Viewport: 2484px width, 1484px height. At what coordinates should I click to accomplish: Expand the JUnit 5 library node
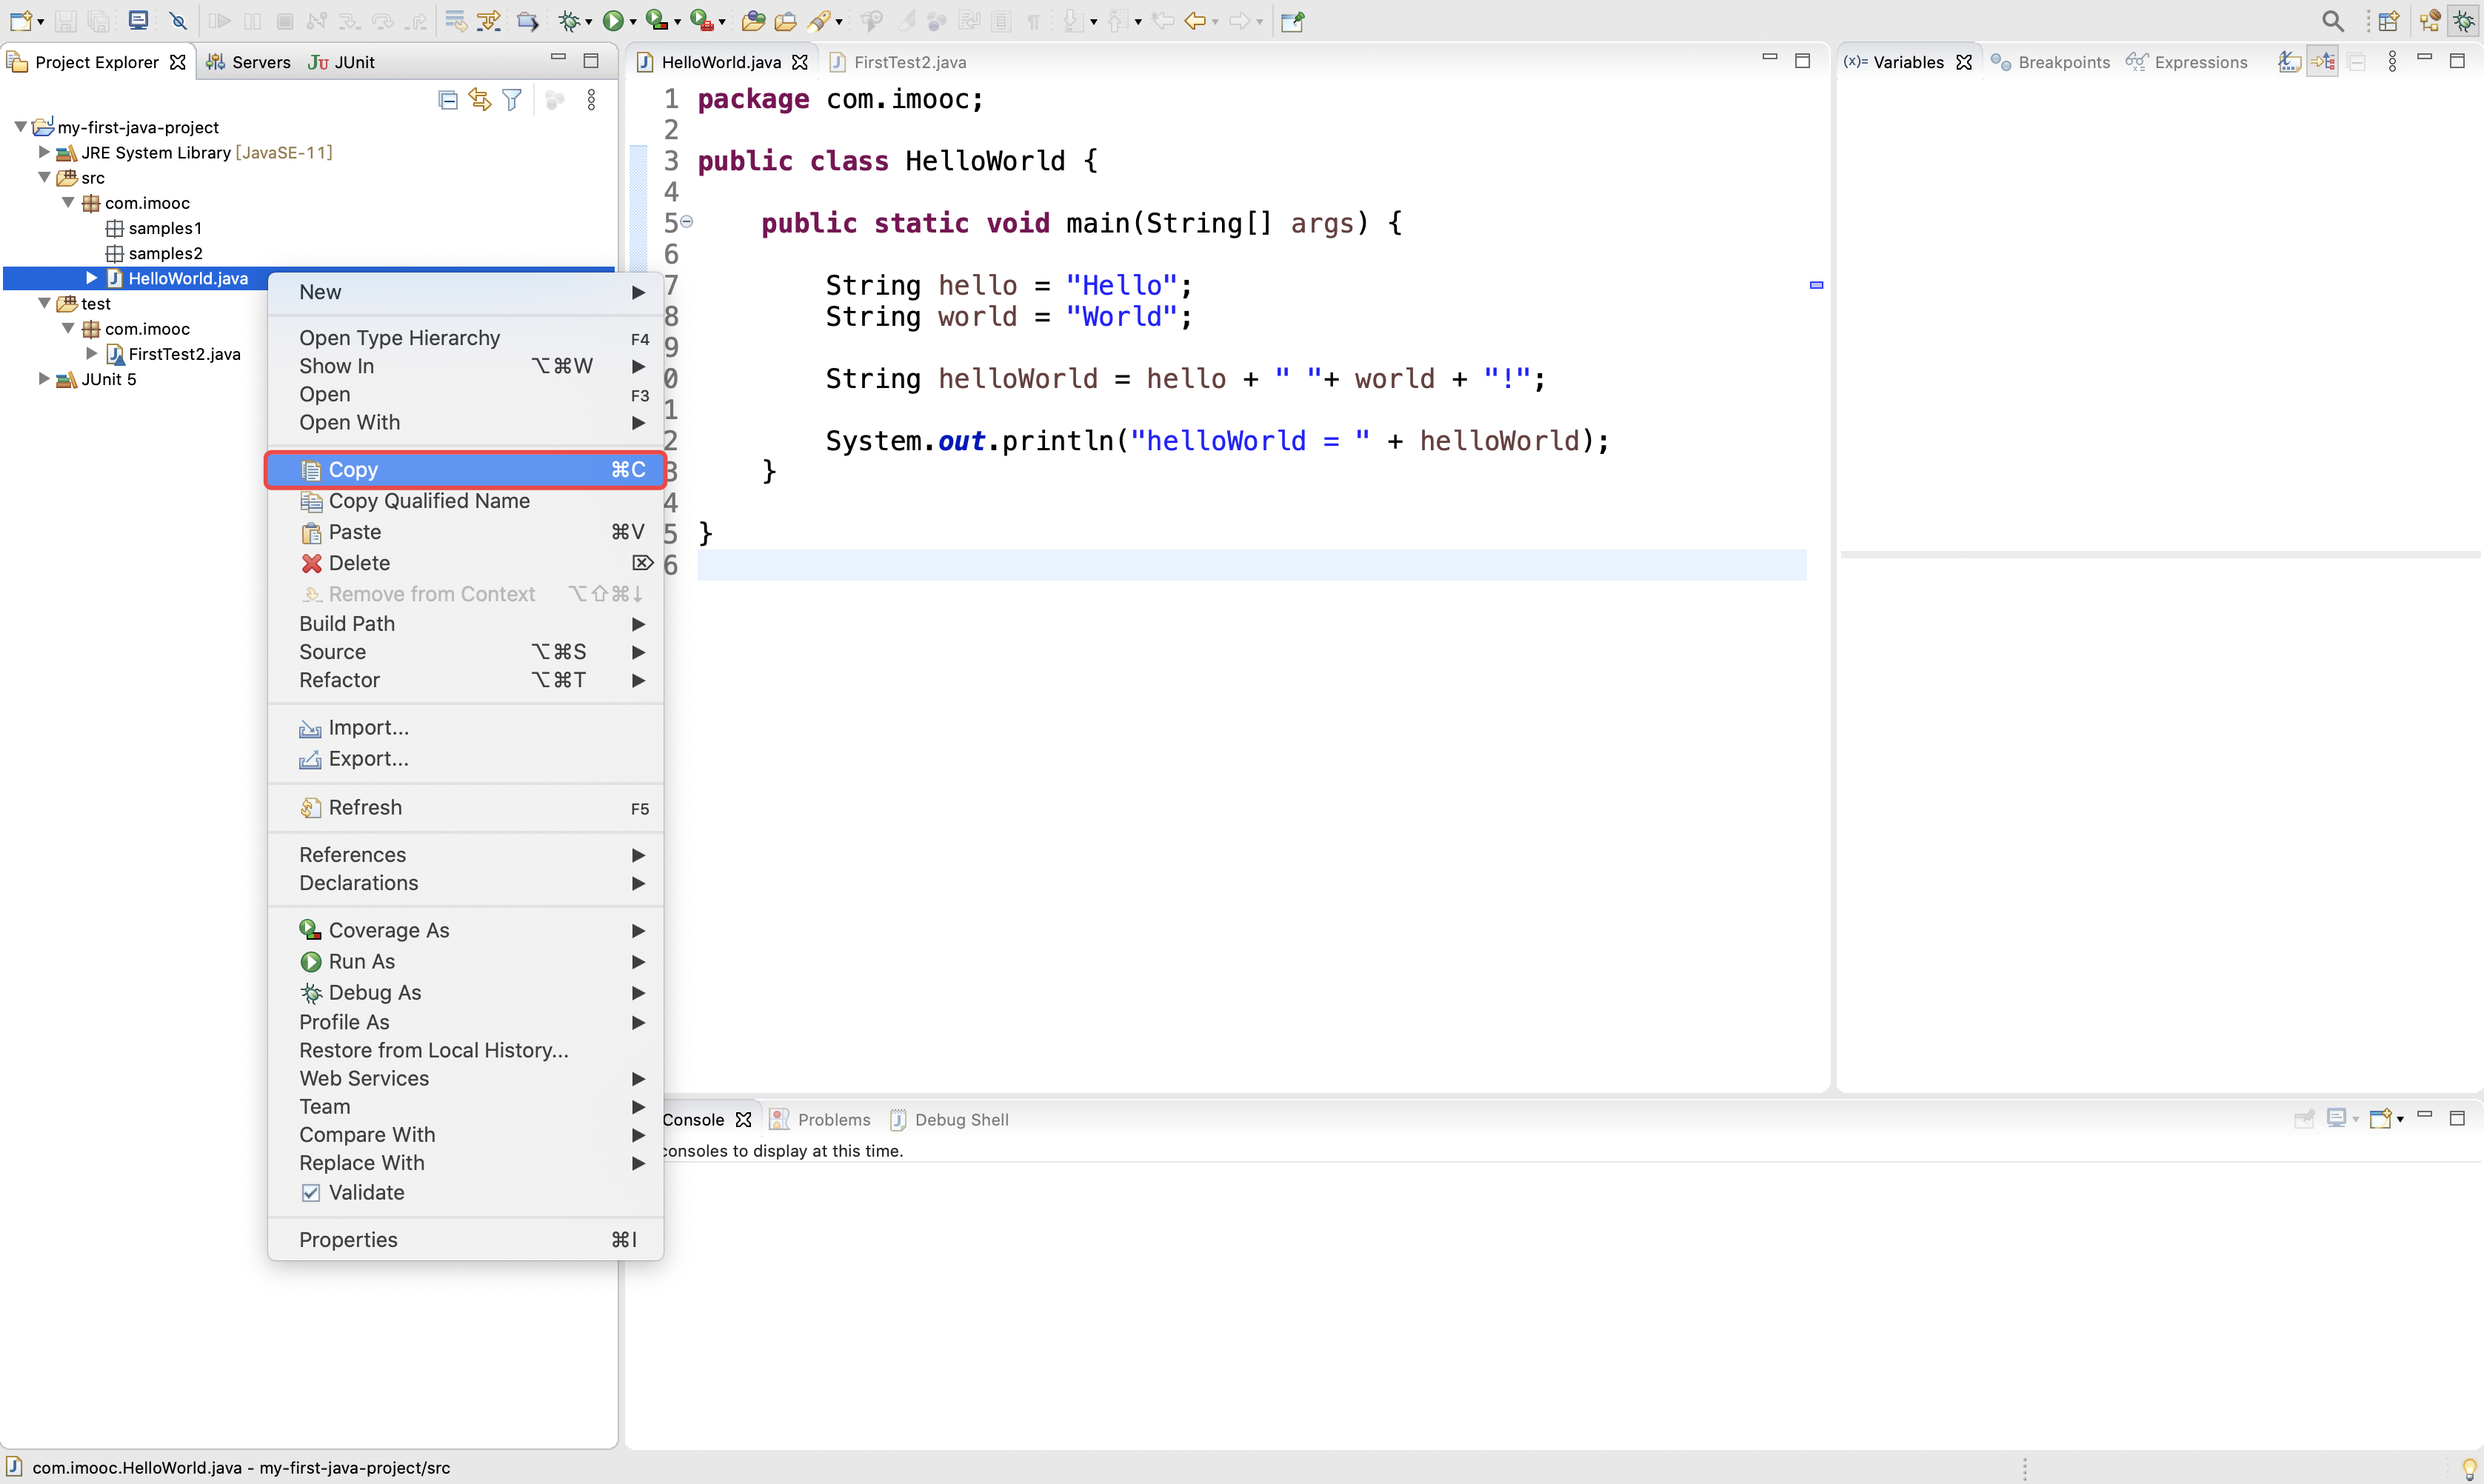pos(44,378)
